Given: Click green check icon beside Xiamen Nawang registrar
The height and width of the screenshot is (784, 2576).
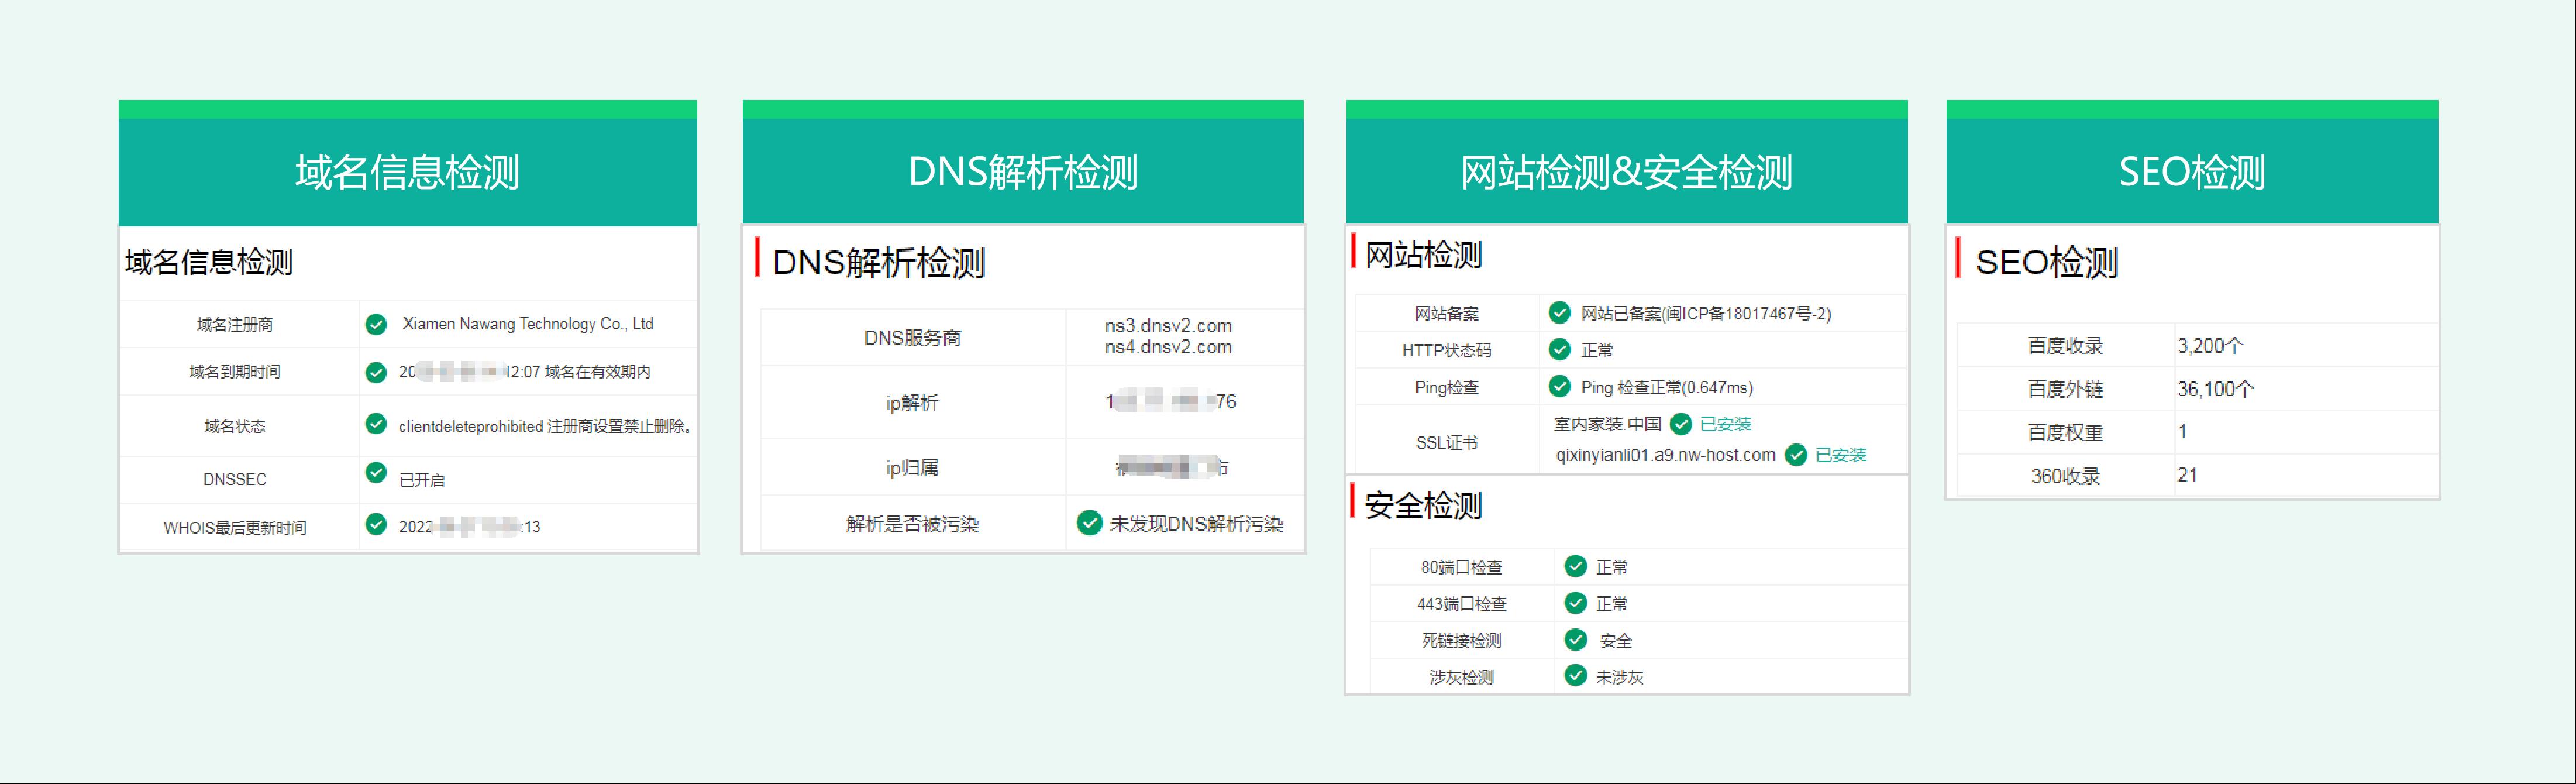Looking at the screenshot, I should coord(376,324).
